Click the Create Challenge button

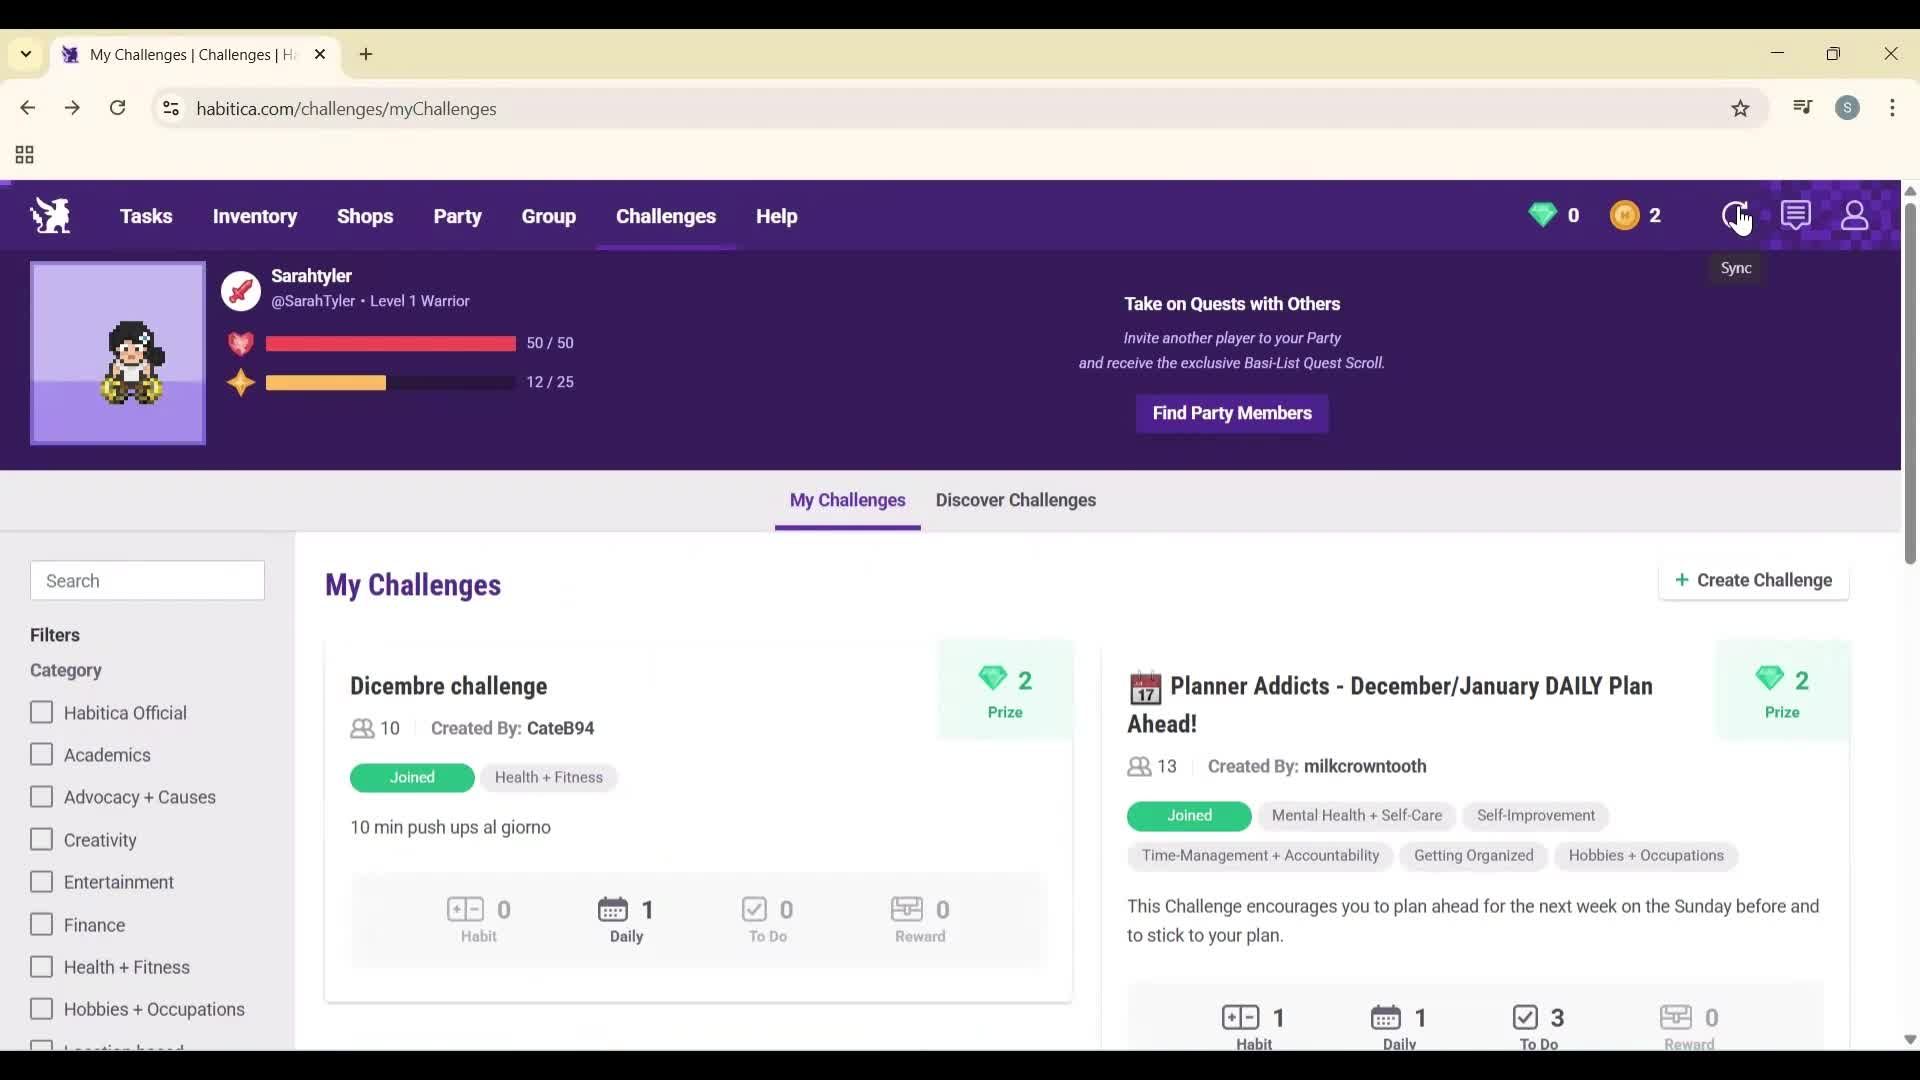click(1753, 580)
